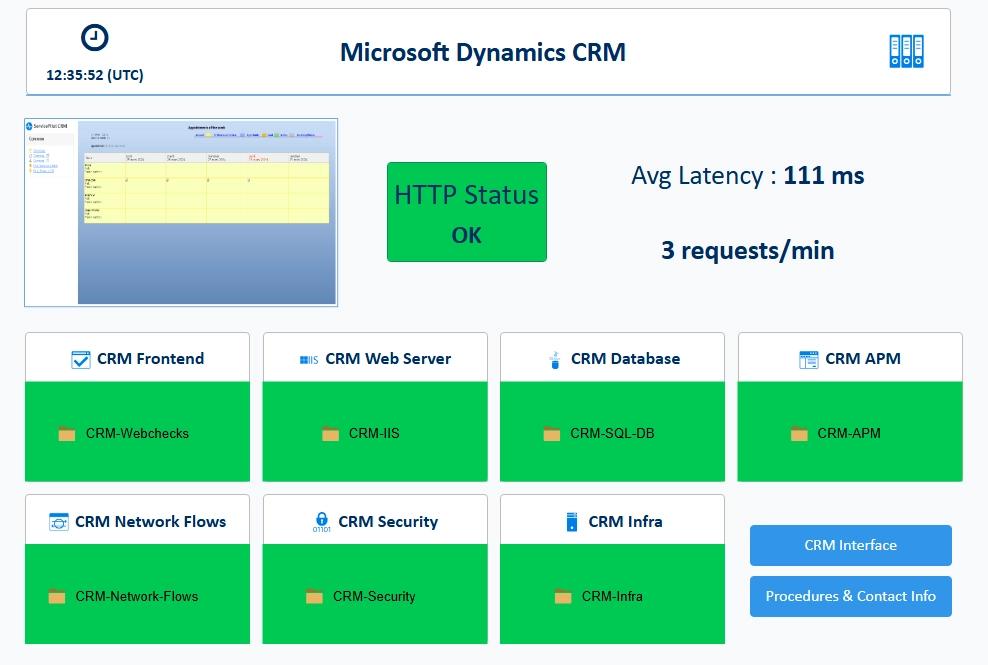
Task: Click the CRM Security padlock icon
Action: [x=321, y=522]
